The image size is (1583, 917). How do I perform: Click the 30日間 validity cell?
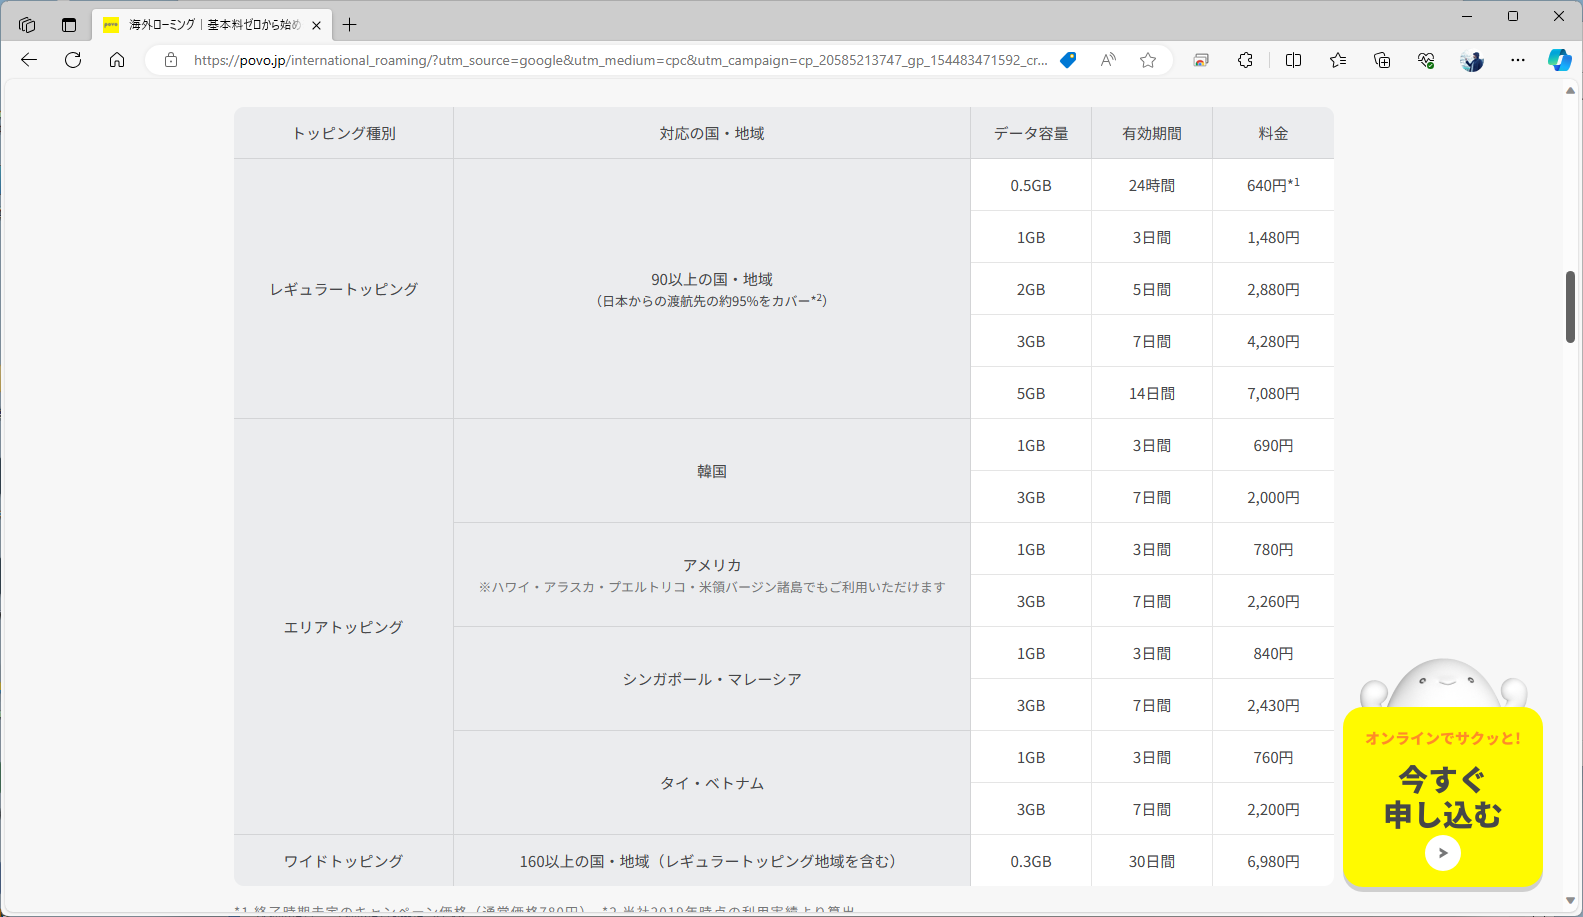coord(1152,861)
